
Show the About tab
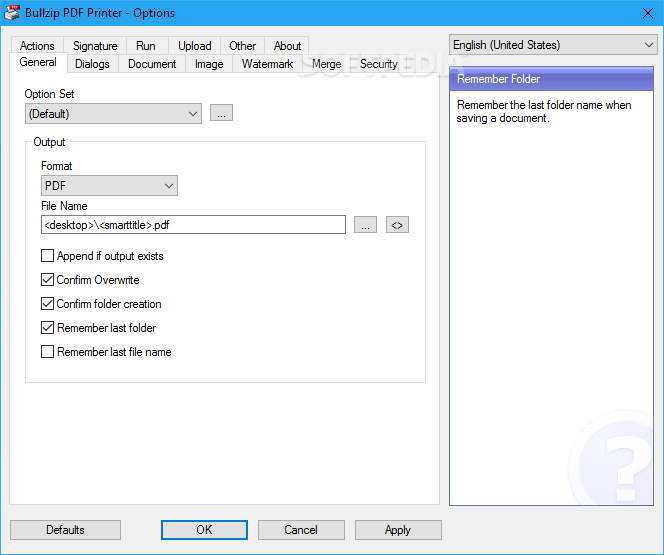point(287,45)
